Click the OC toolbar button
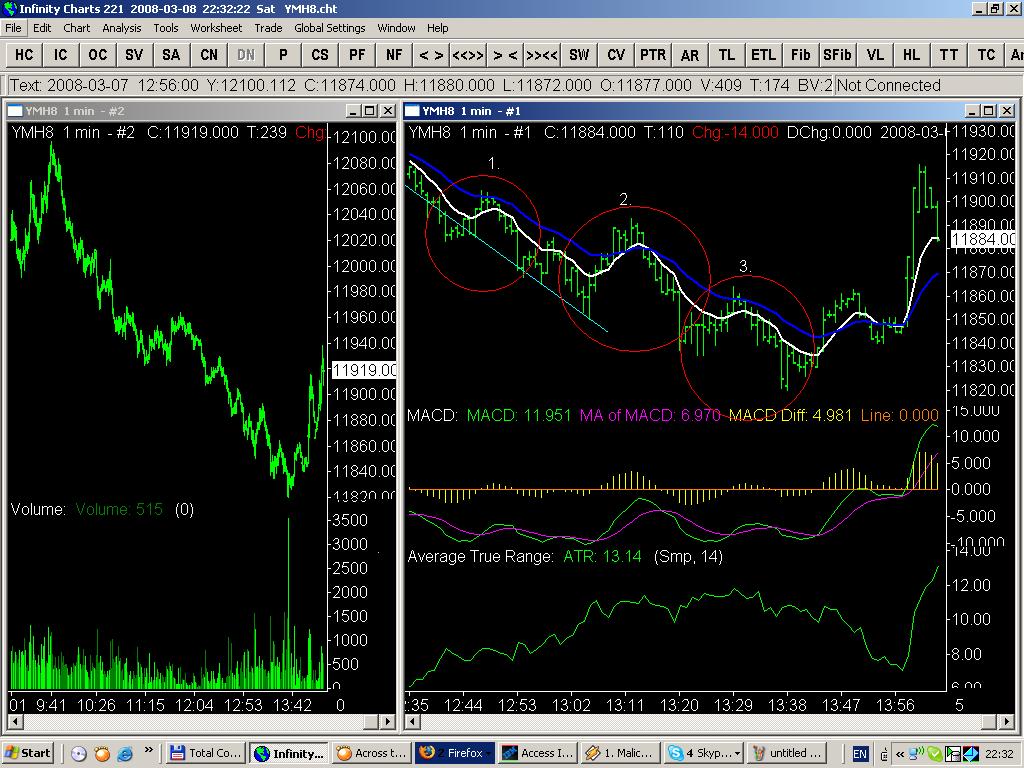 click(x=98, y=55)
